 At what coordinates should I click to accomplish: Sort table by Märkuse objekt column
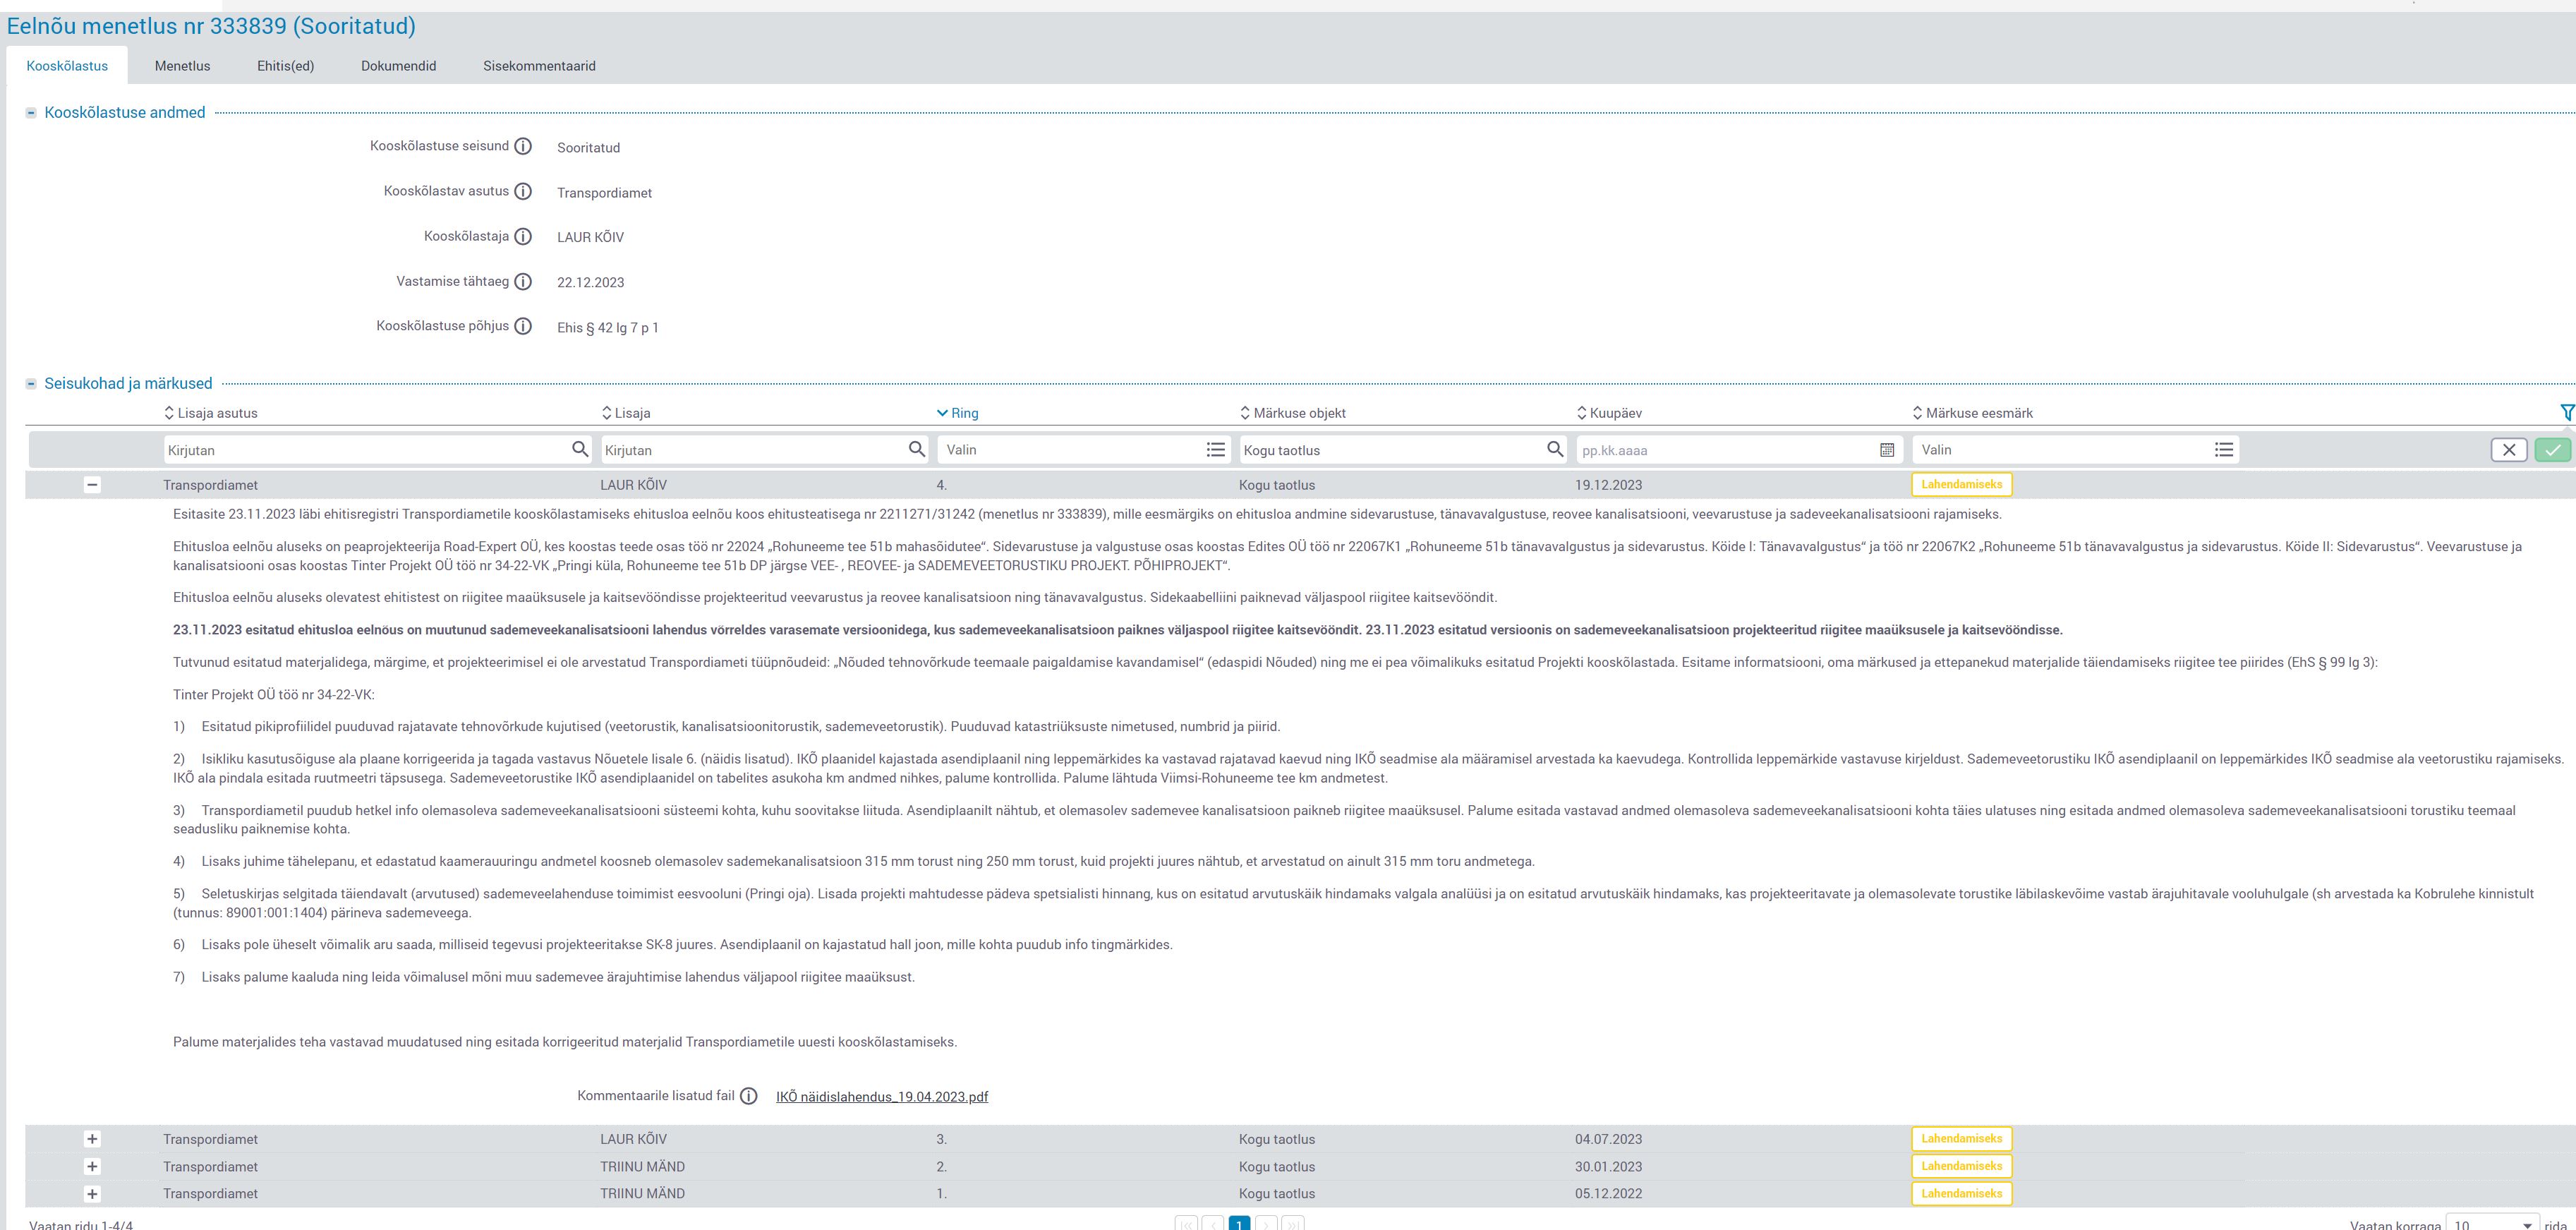1293,413
